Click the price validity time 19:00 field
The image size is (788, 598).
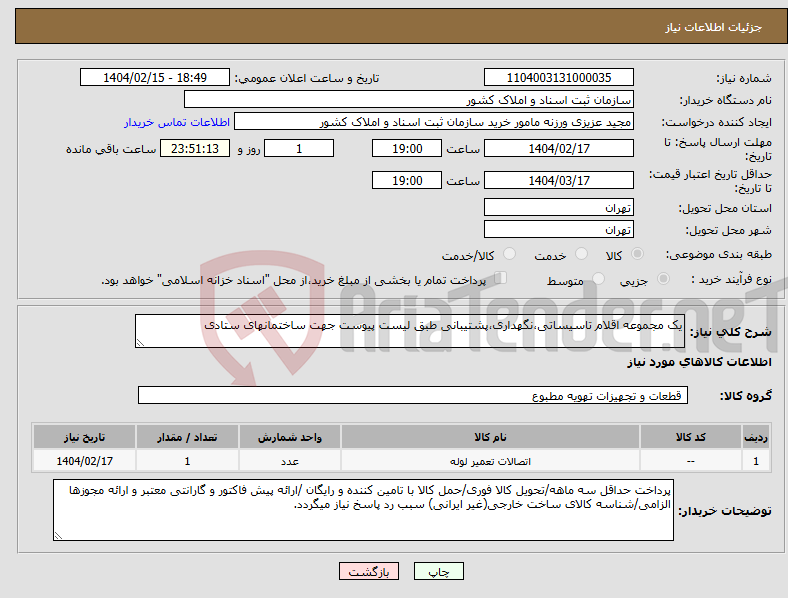407,180
